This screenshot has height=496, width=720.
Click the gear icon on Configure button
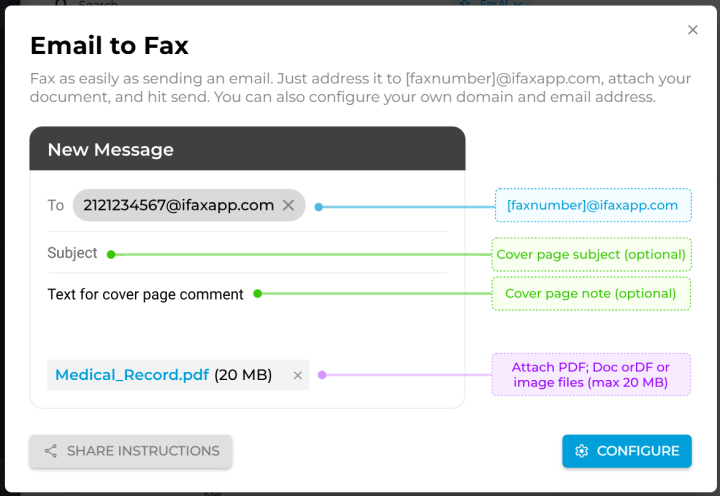coord(581,451)
